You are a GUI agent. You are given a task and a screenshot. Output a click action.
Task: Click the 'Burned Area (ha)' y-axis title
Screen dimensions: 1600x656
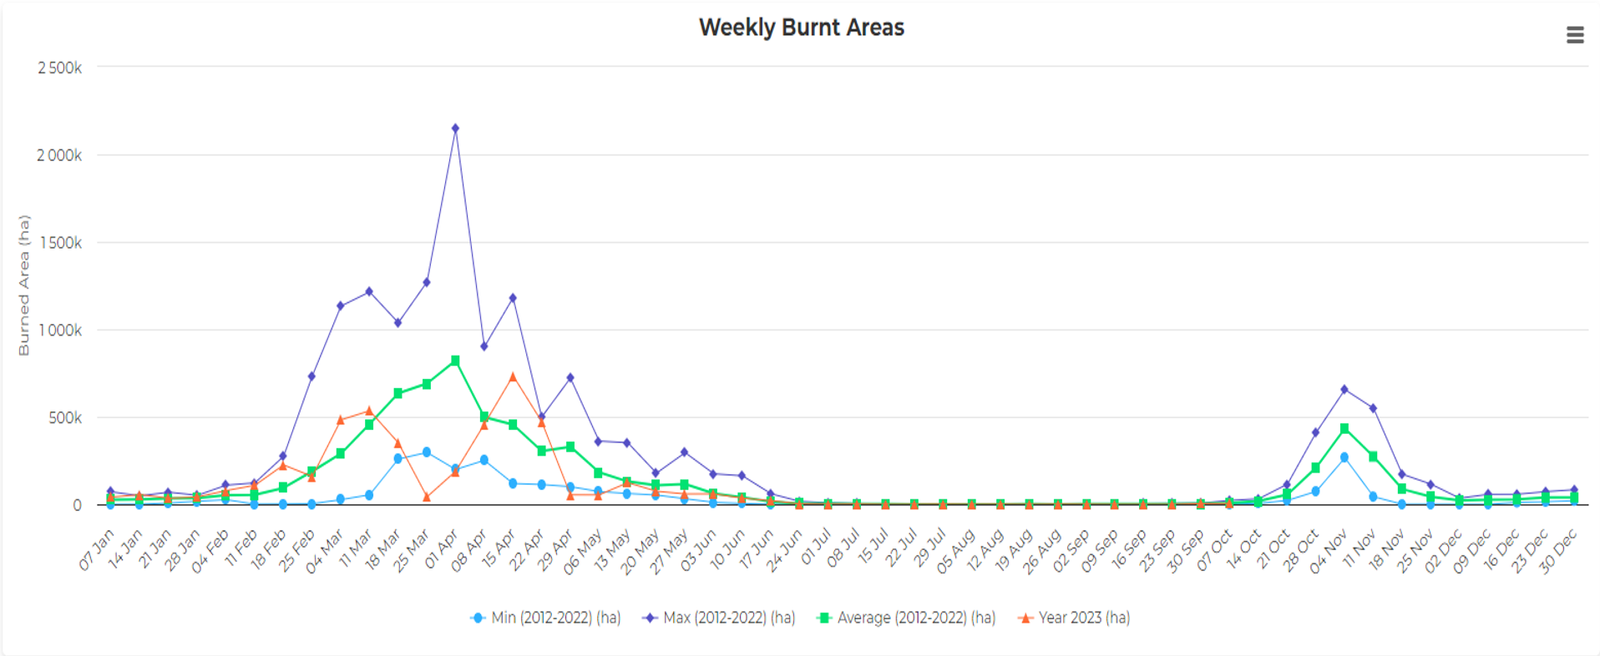24,285
